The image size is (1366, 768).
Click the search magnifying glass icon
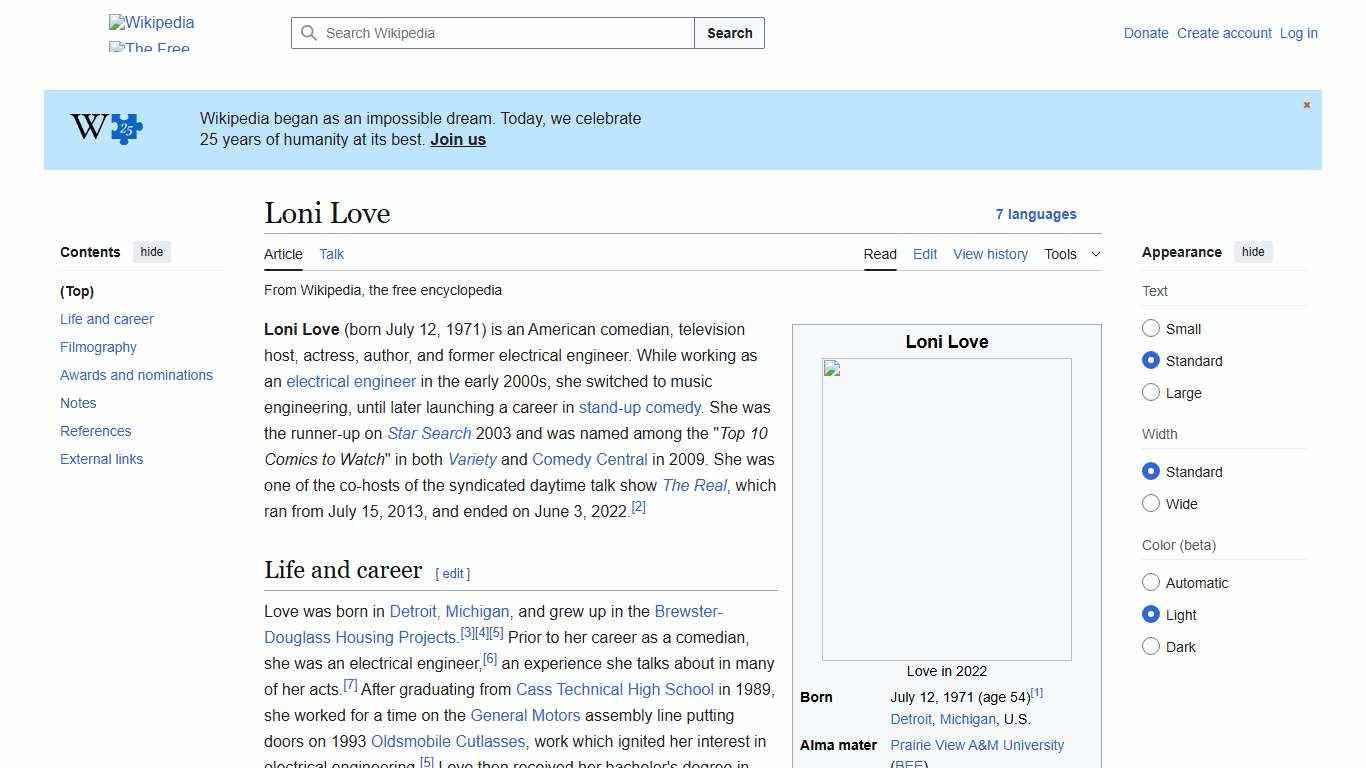(x=310, y=33)
